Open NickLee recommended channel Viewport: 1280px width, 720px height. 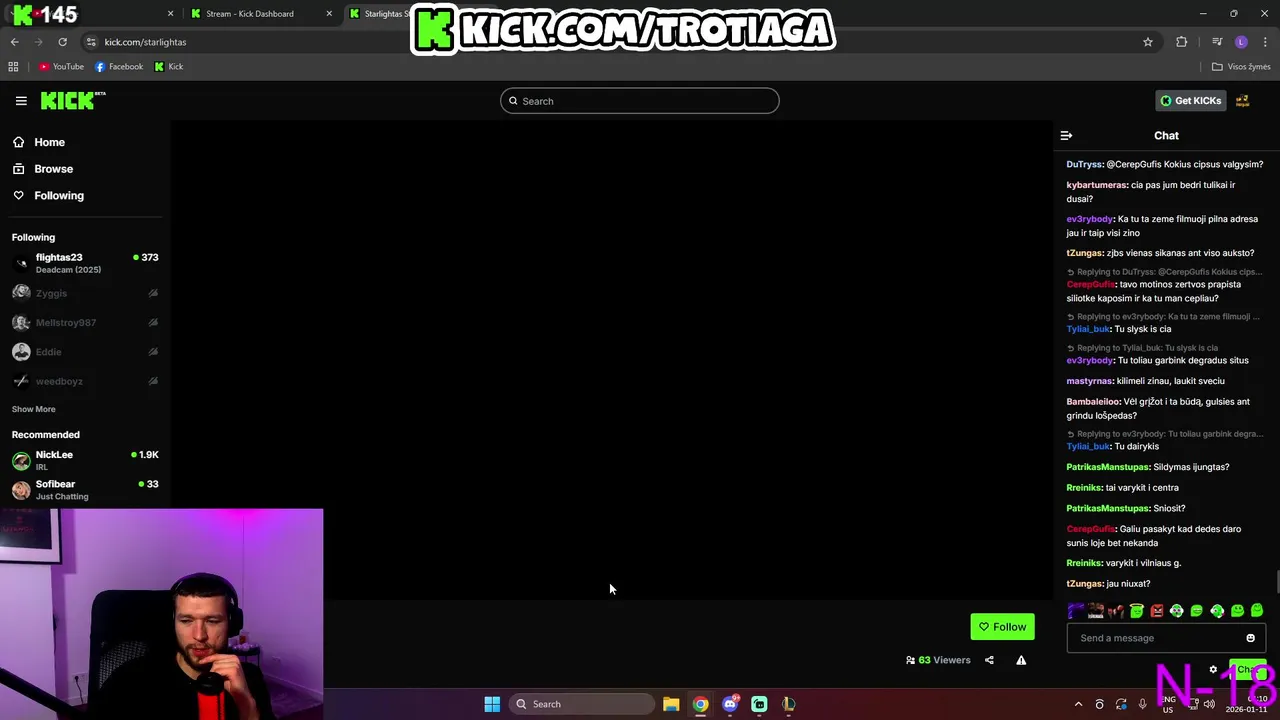pyautogui.click(x=85, y=460)
